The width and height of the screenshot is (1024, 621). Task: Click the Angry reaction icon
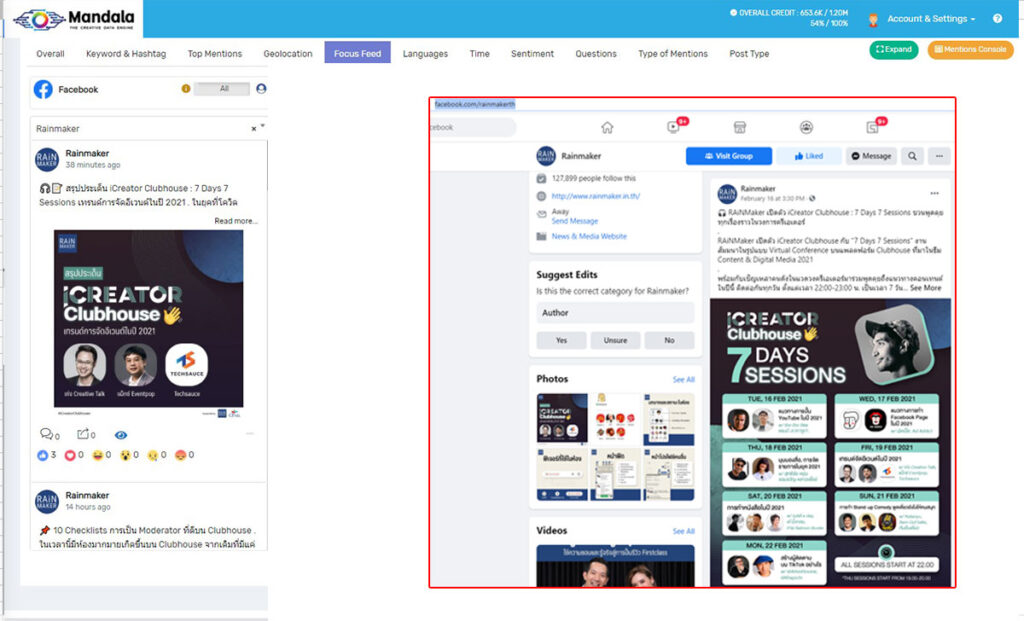pyautogui.click(x=180, y=455)
